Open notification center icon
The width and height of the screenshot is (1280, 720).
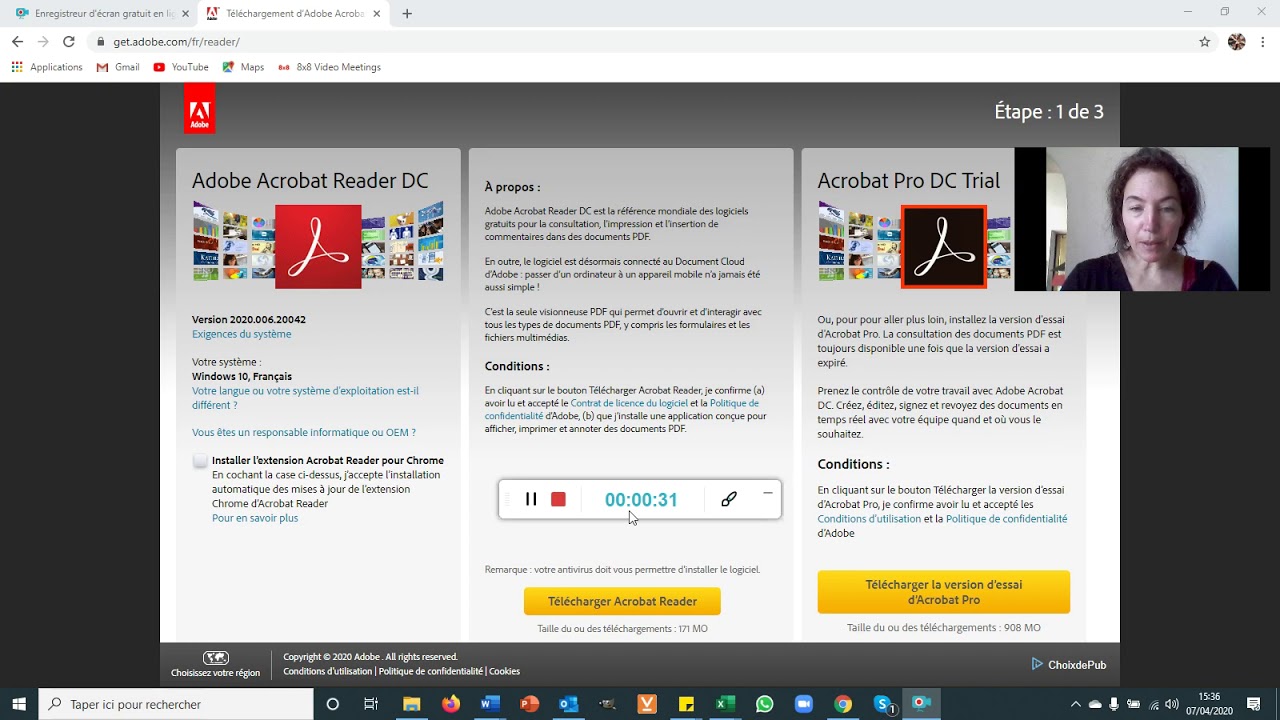pos(1254,704)
